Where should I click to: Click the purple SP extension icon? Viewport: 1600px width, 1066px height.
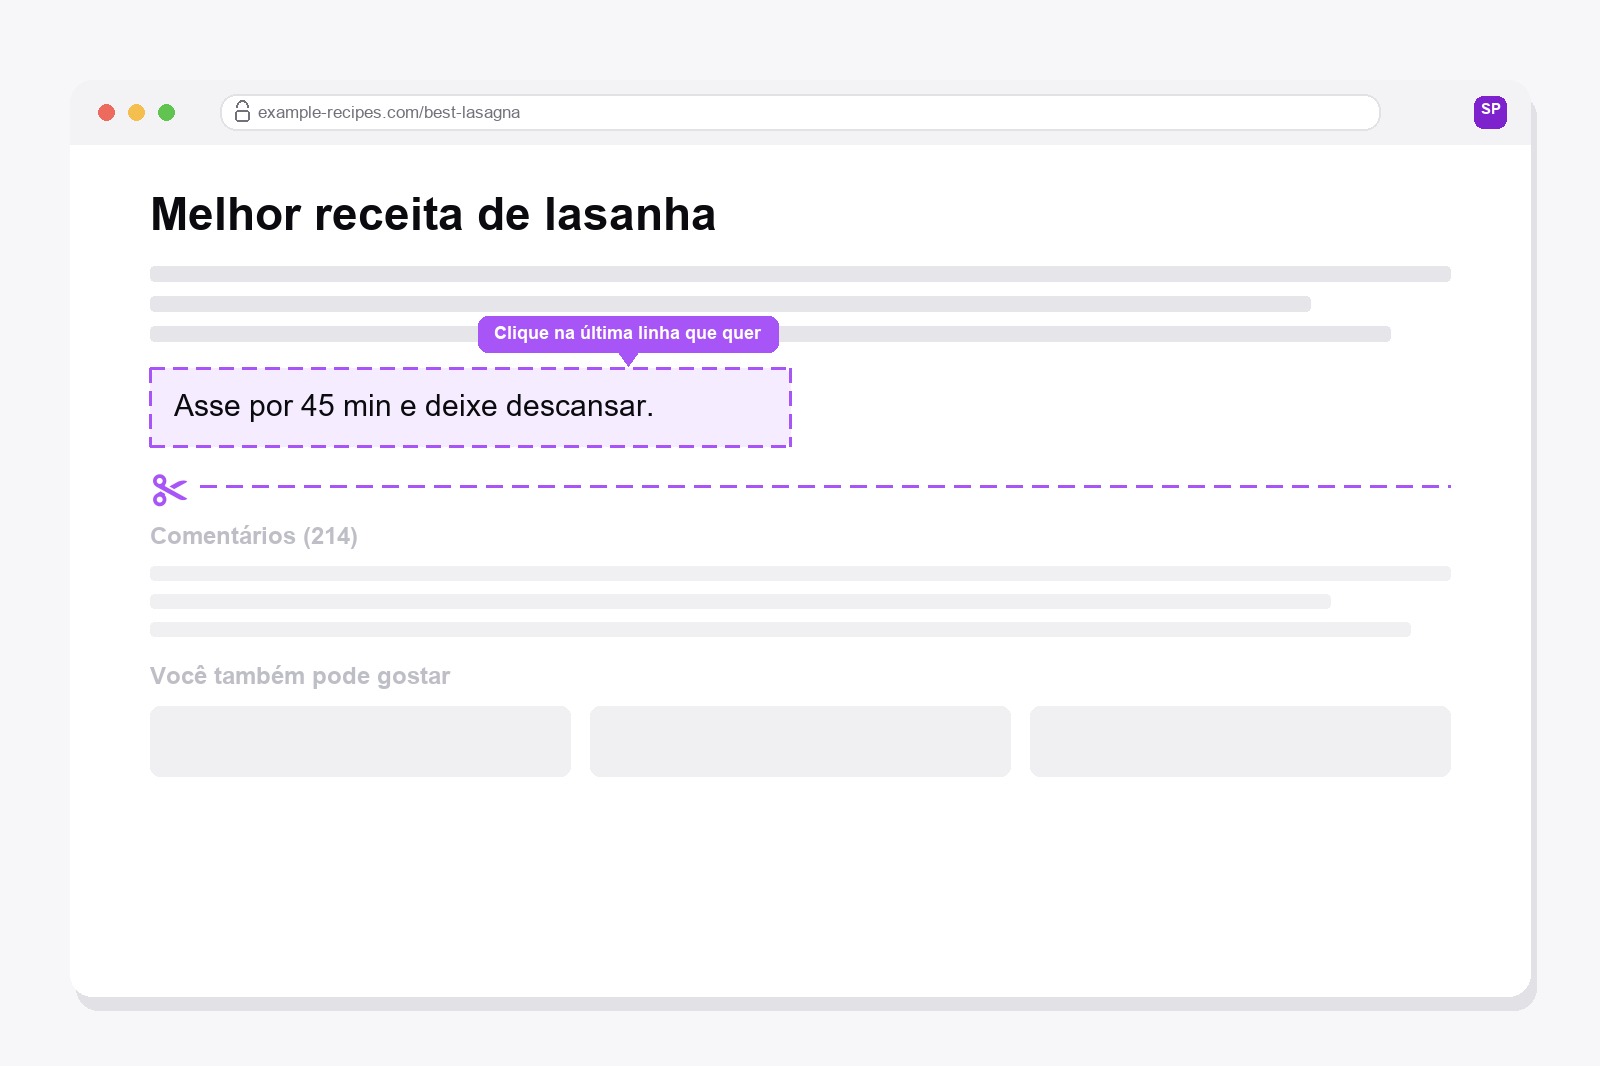[1490, 112]
